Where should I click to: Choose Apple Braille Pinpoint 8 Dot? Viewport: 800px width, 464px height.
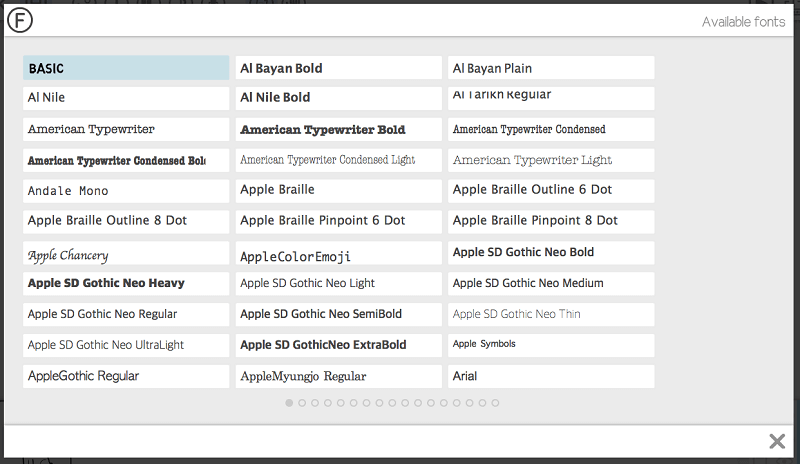551,222
